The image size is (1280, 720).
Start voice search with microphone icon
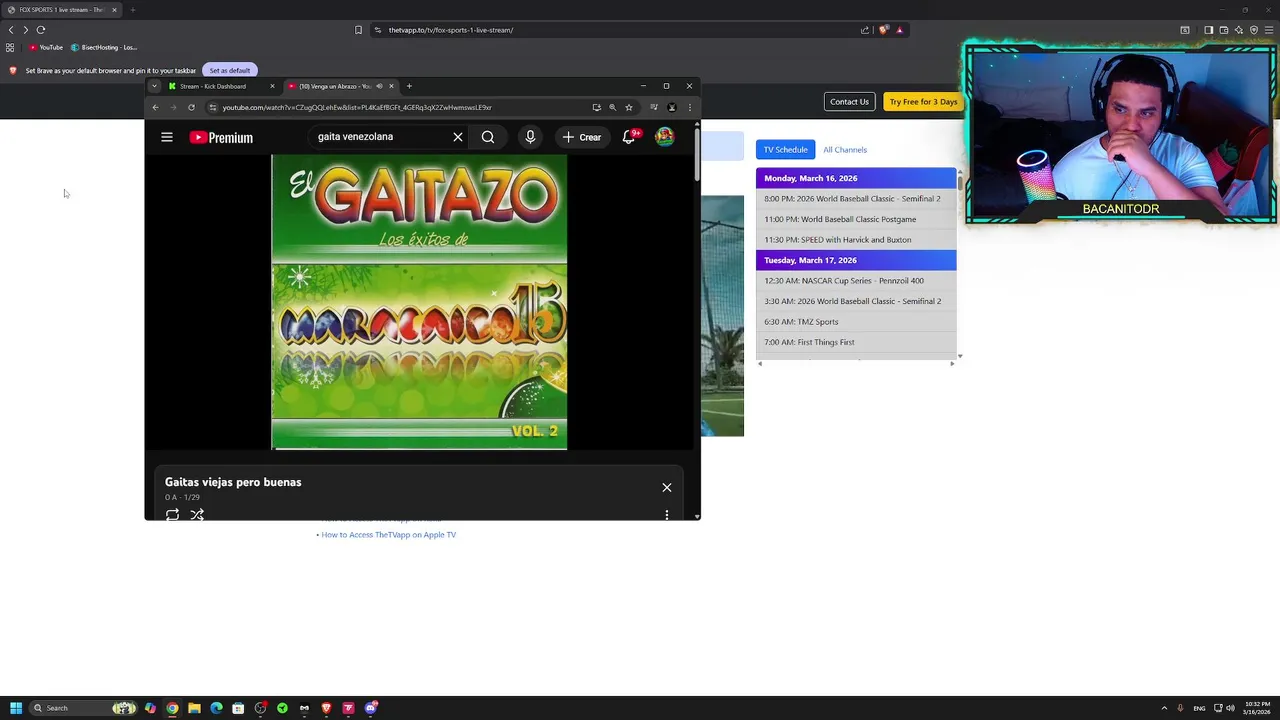tap(530, 137)
